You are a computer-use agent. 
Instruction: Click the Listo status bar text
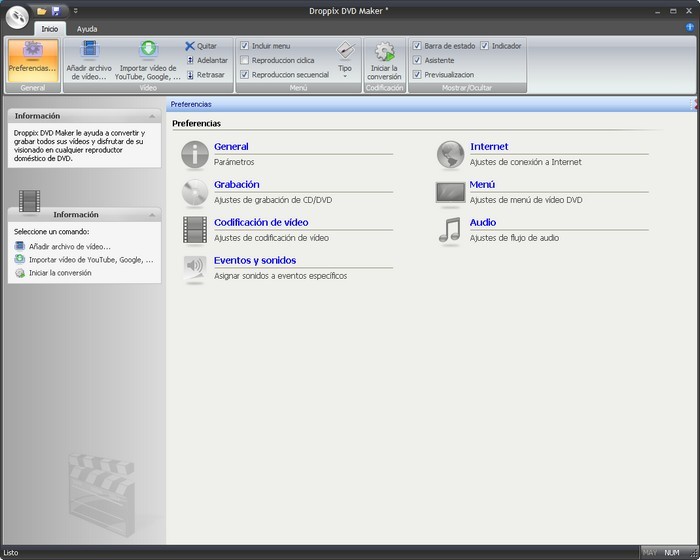click(11, 553)
